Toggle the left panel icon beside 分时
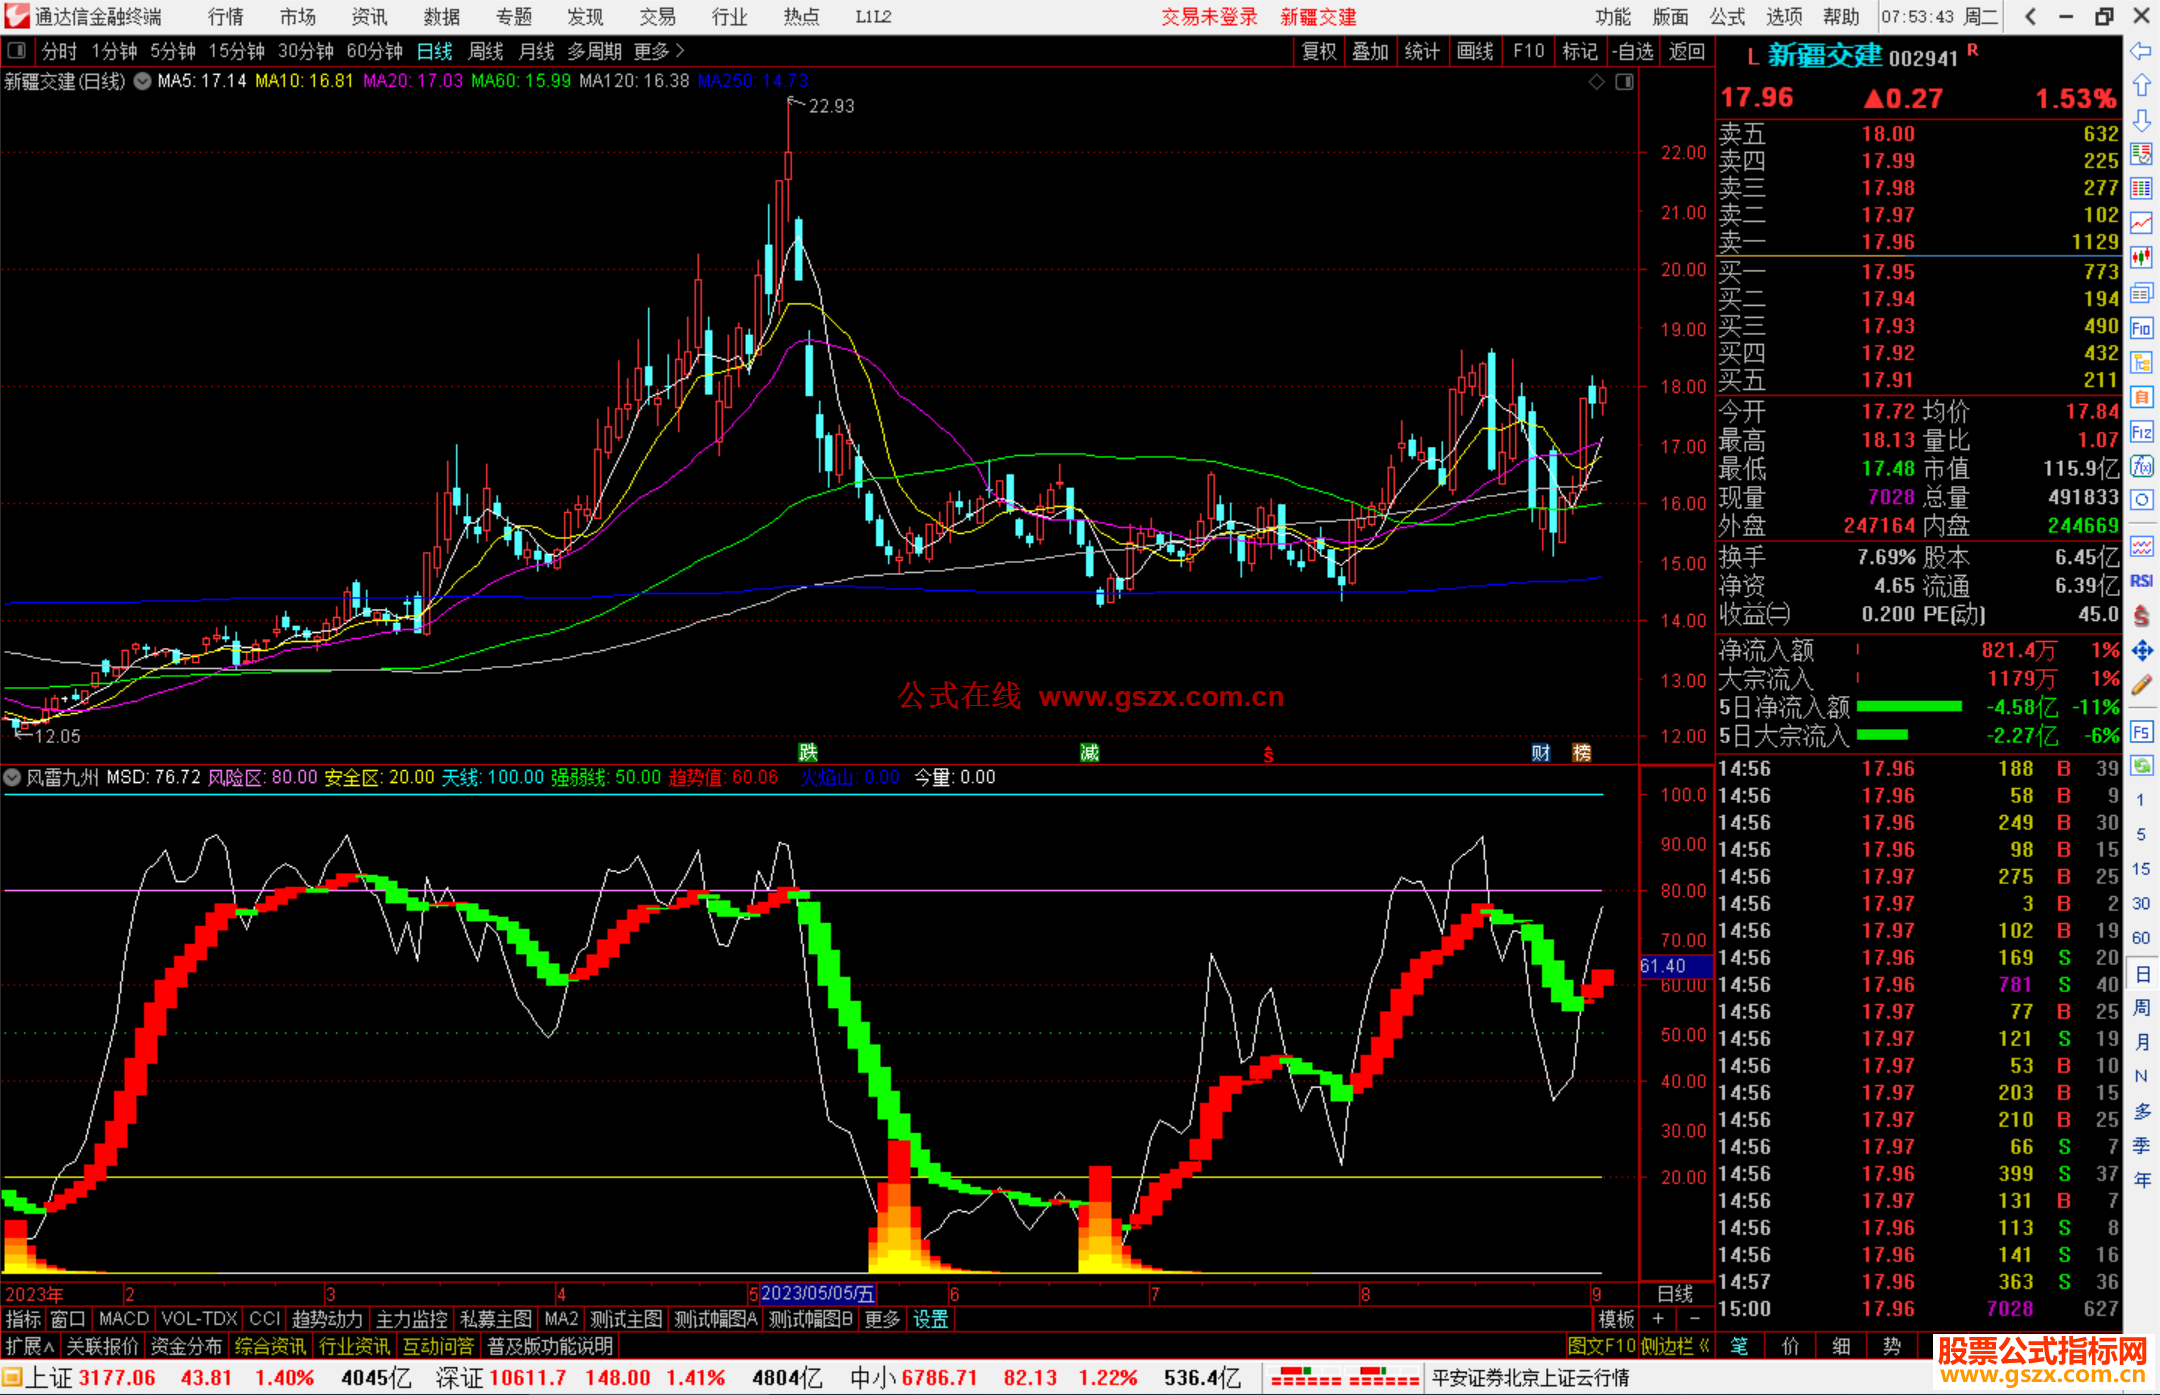The height and width of the screenshot is (1395, 2160). click(17, 51)
